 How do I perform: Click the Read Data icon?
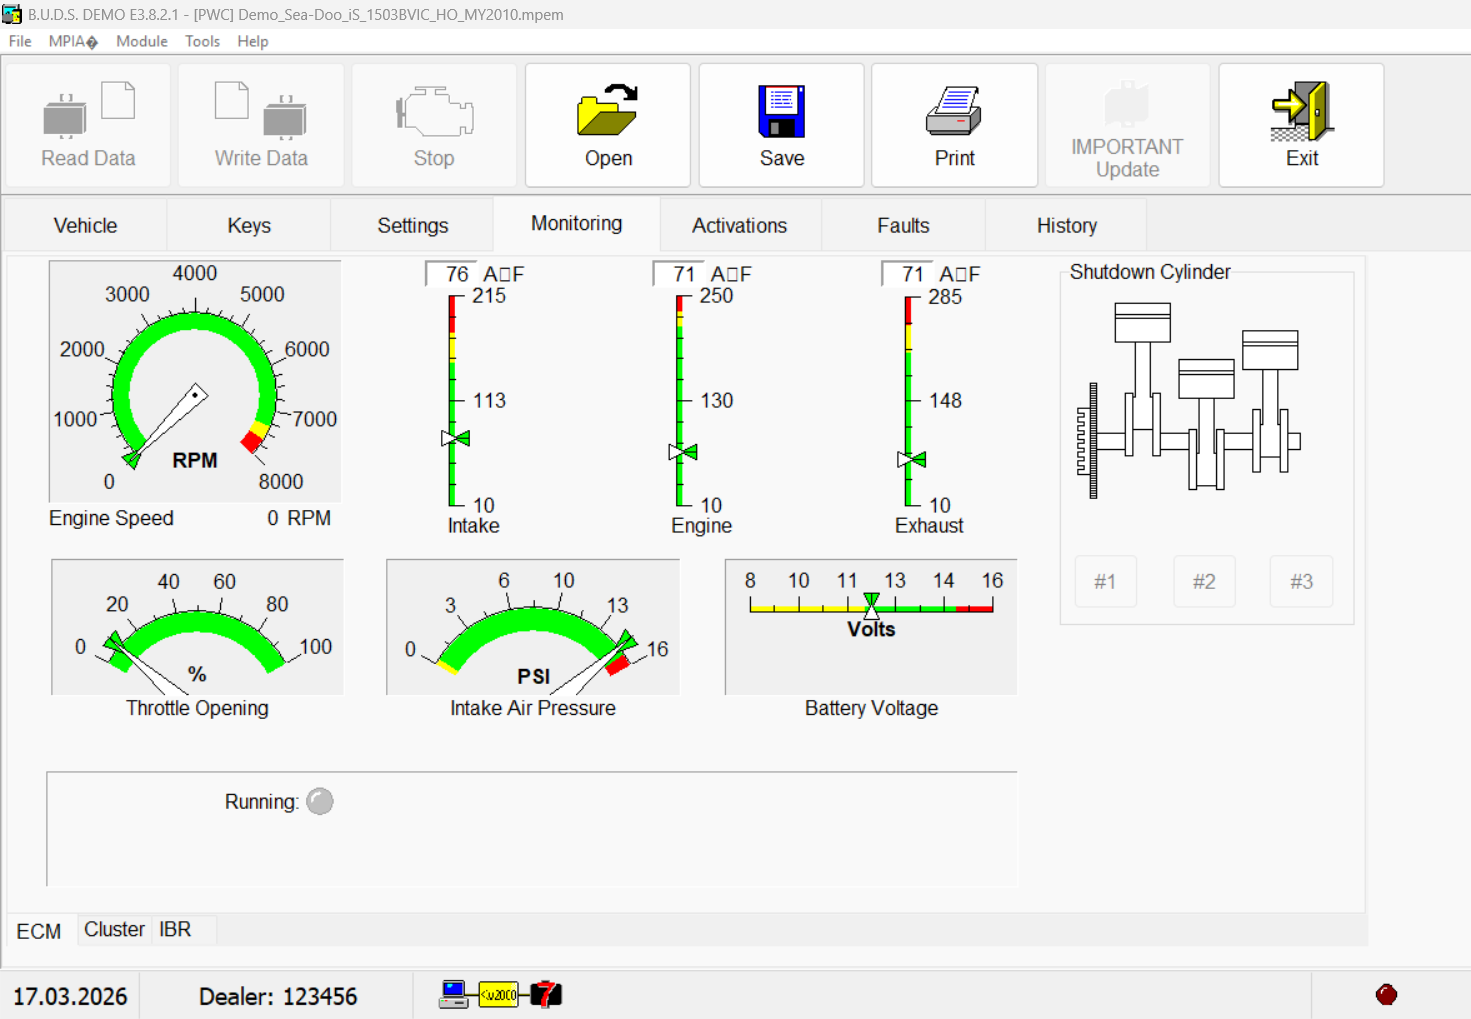88,110
